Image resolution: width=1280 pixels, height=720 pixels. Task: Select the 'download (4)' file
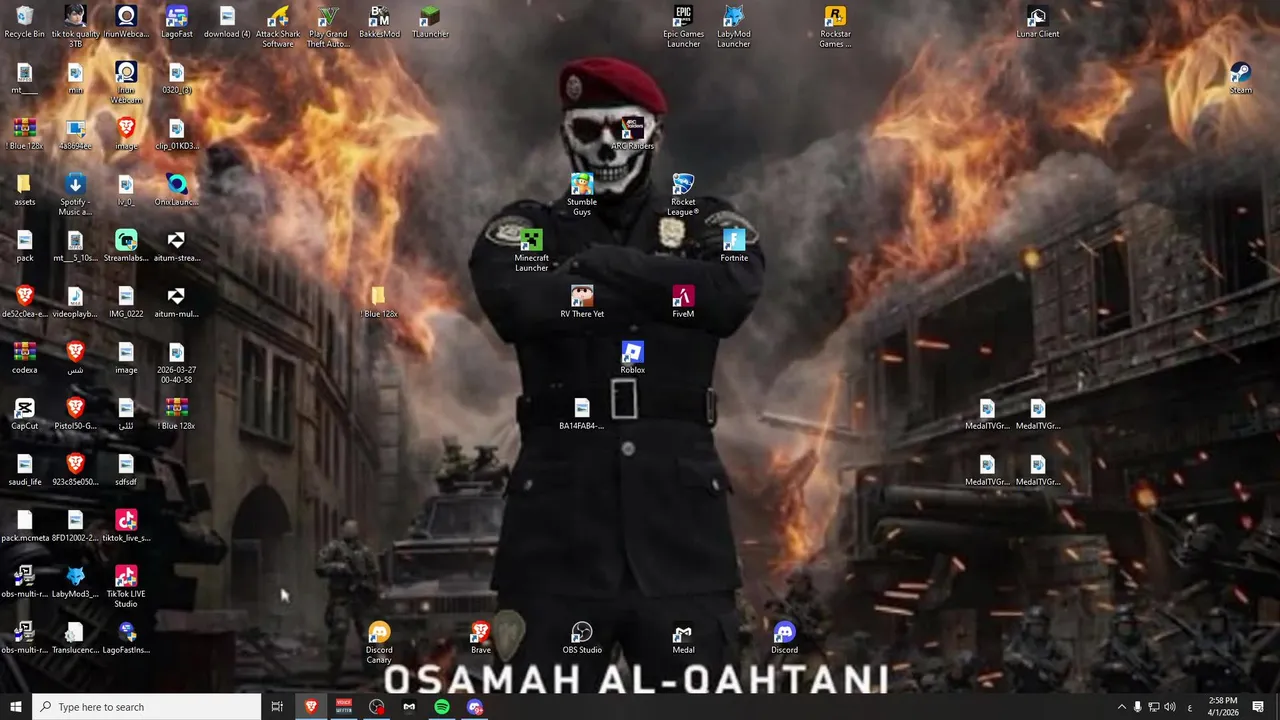coord(227,22)
